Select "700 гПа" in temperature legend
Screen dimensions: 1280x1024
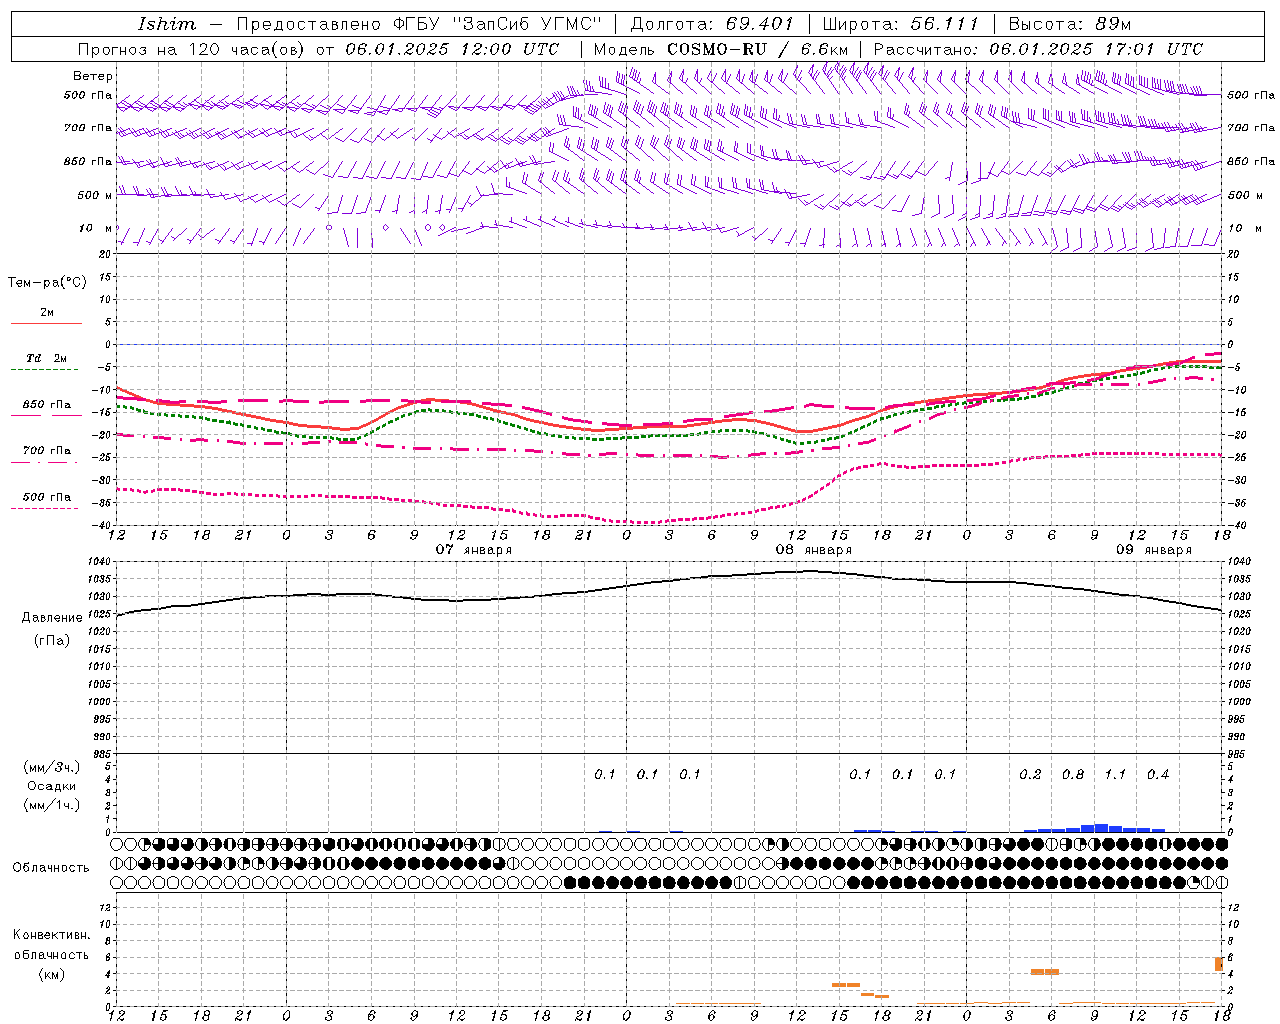[47, 451]
